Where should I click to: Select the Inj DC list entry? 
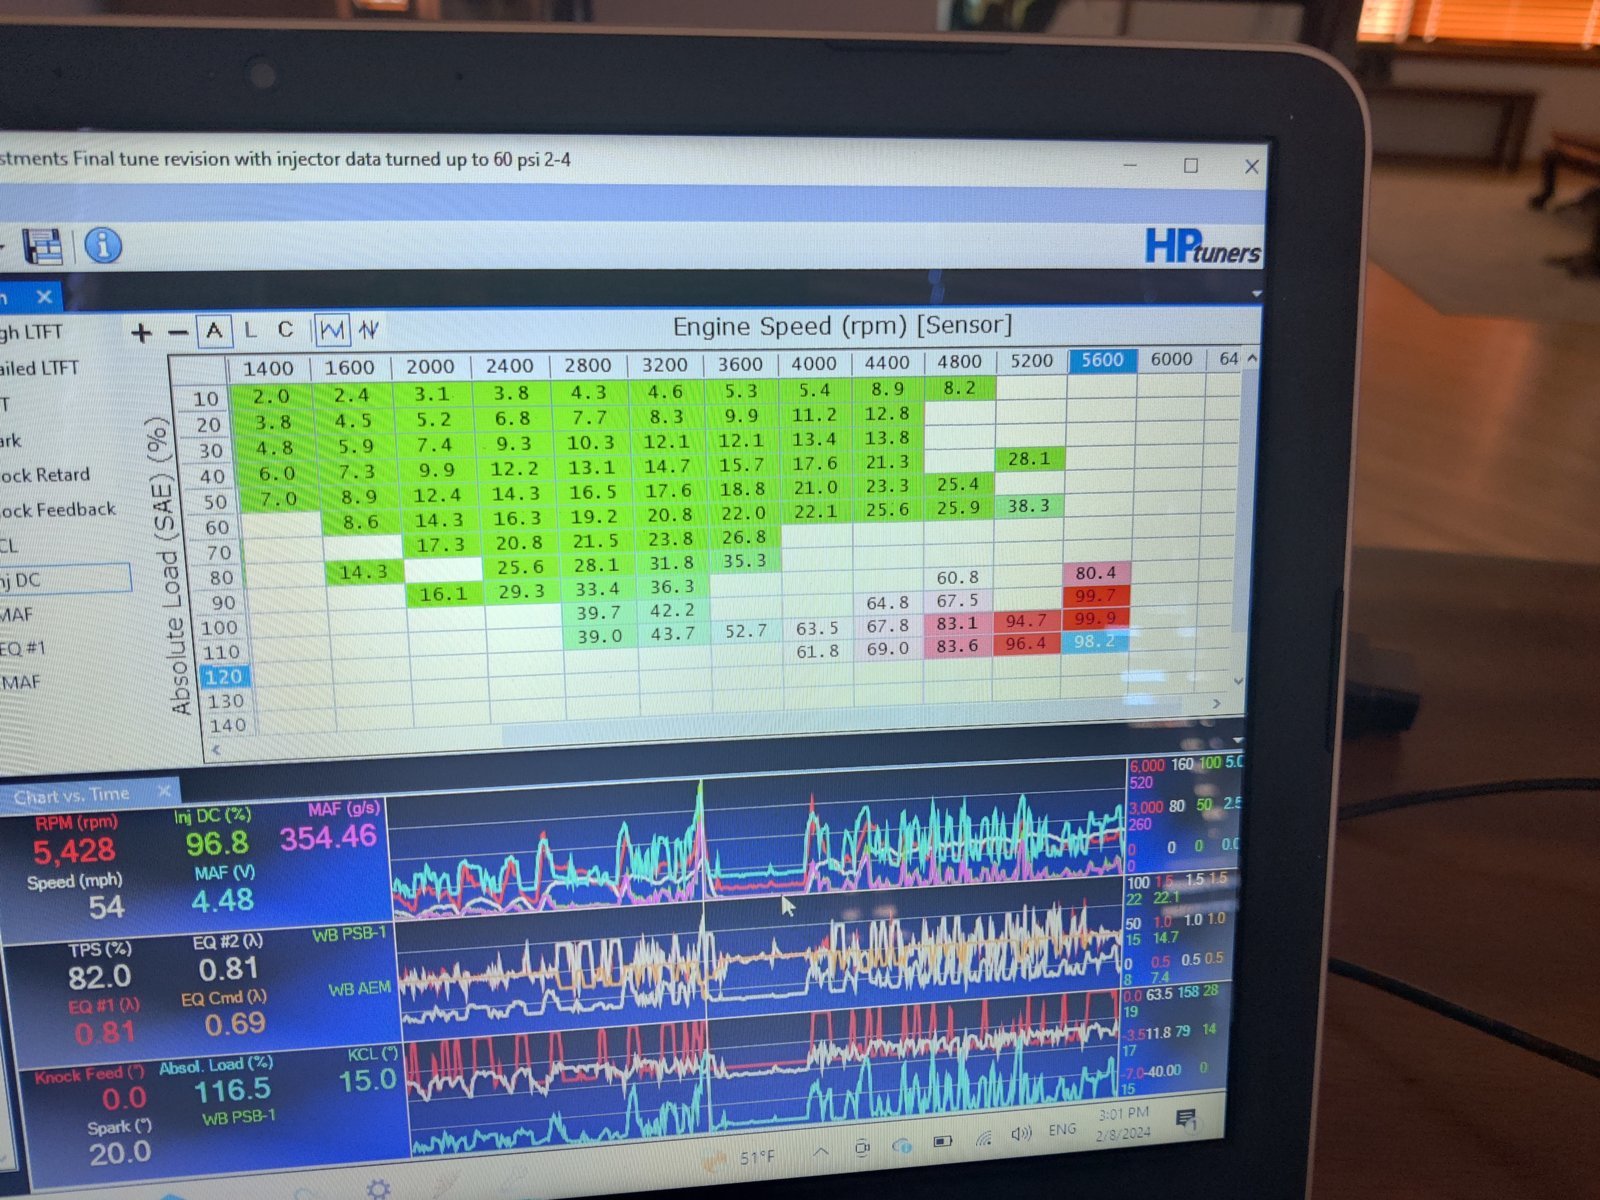(65, 579)
